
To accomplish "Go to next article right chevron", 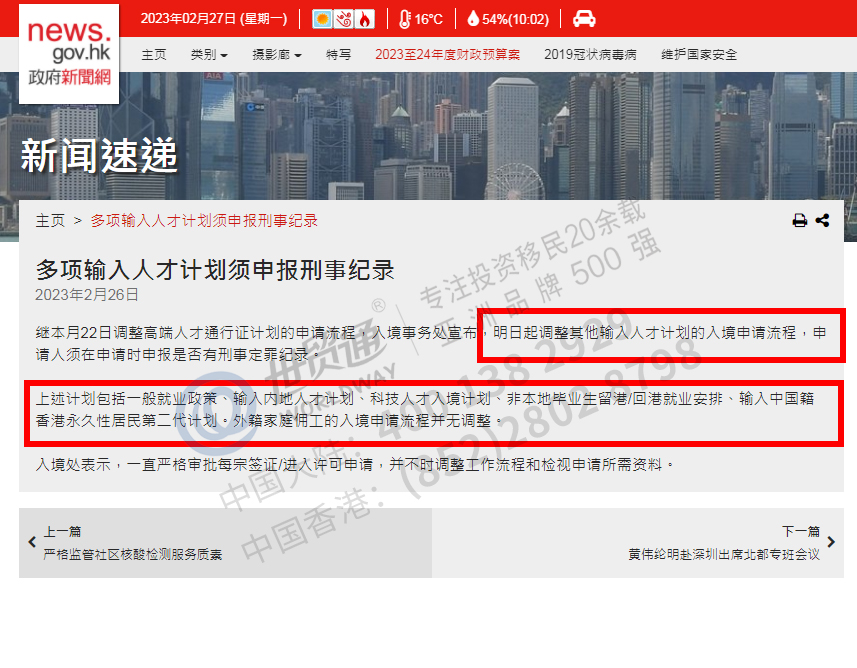I will pyautogui.click(x=831, y=542).
